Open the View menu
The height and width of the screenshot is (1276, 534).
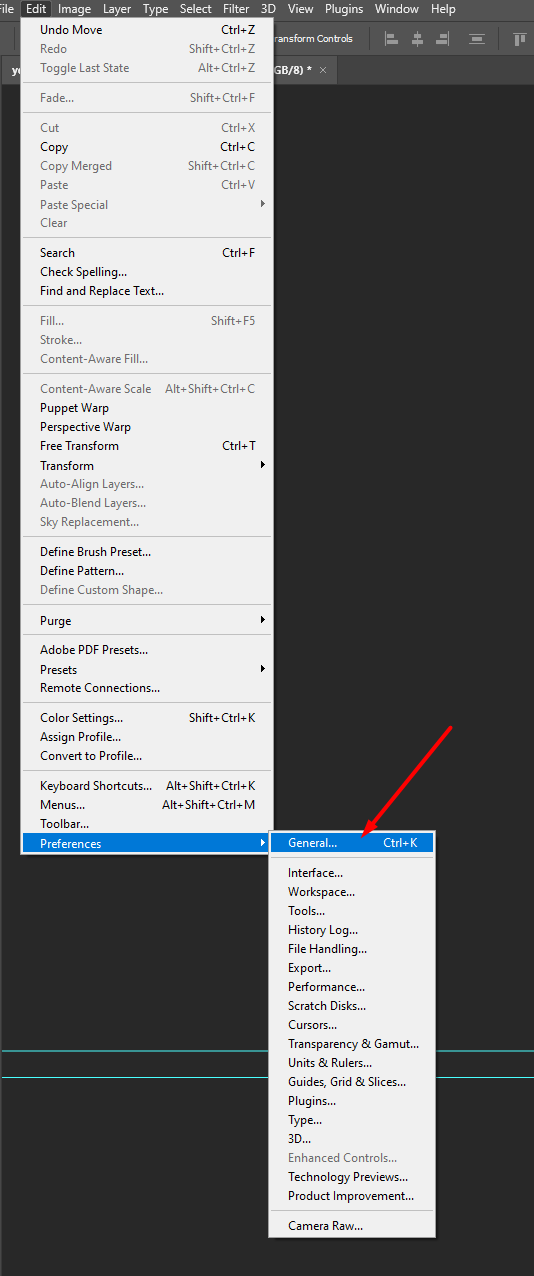tap(300, 9)
